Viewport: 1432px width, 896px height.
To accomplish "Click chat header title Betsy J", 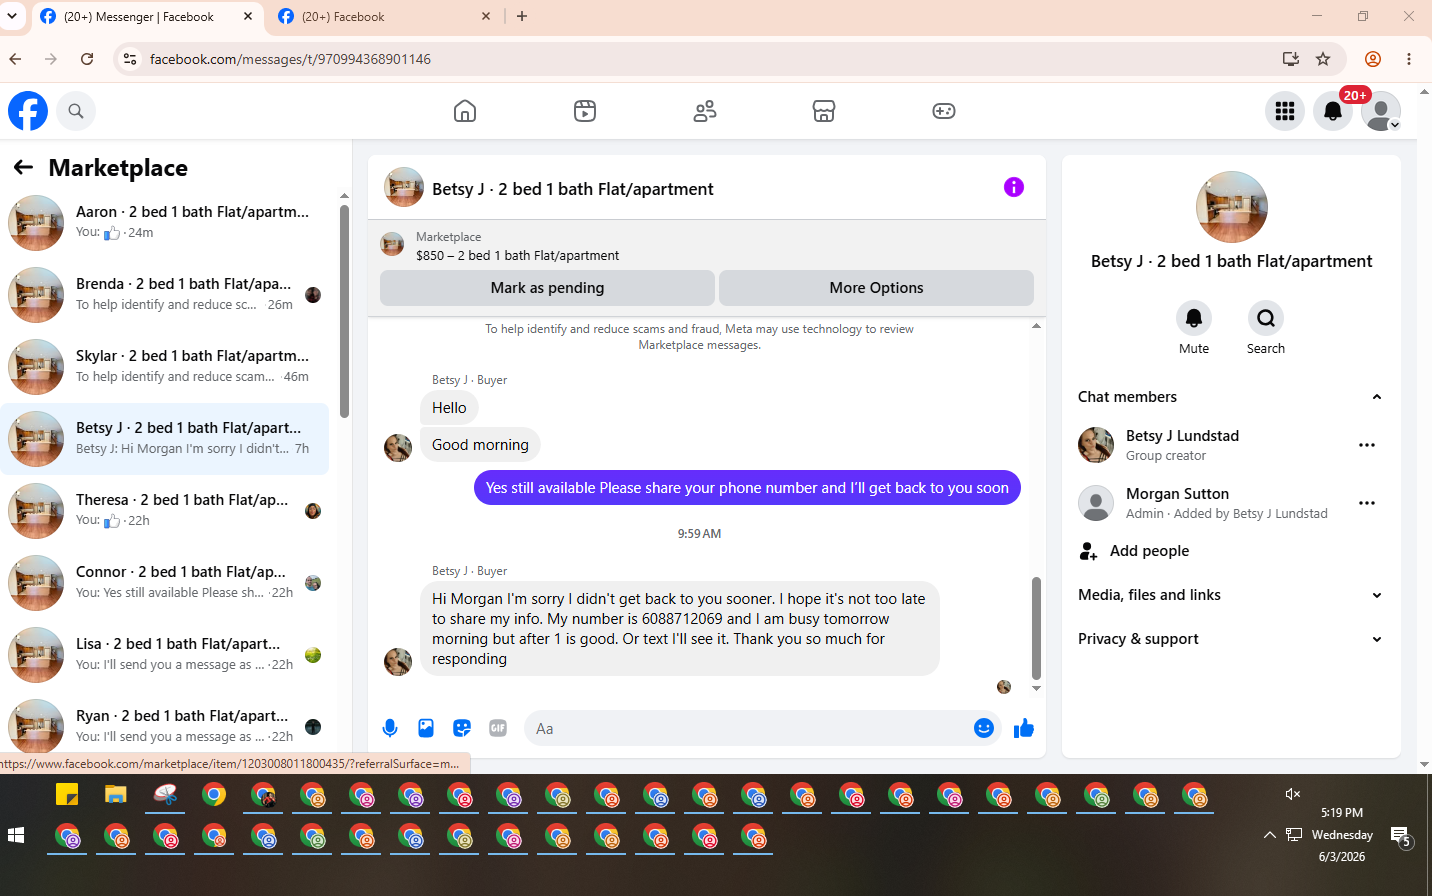I will pyautogui.click(x=573, y=189).
